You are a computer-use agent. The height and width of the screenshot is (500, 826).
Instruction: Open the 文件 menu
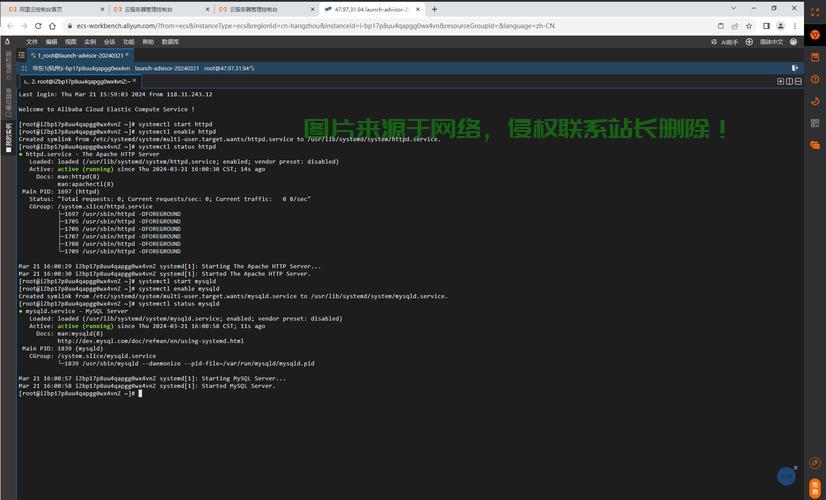click(x=32, y=42)
